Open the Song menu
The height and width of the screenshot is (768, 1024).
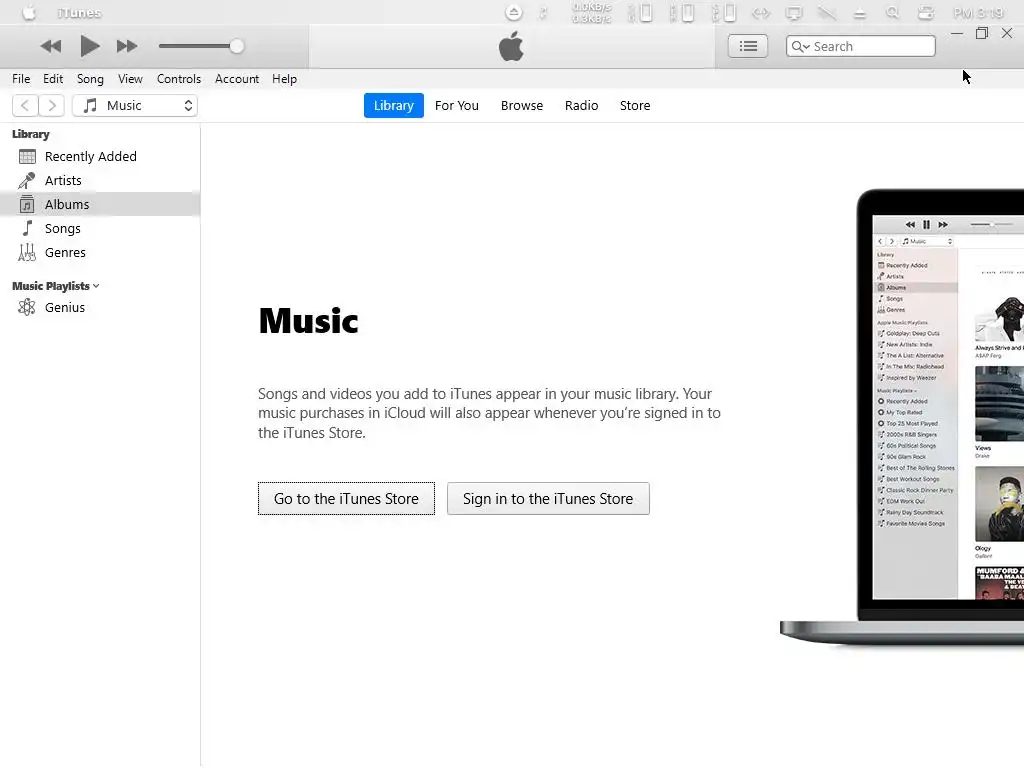(x=90, y=79)
